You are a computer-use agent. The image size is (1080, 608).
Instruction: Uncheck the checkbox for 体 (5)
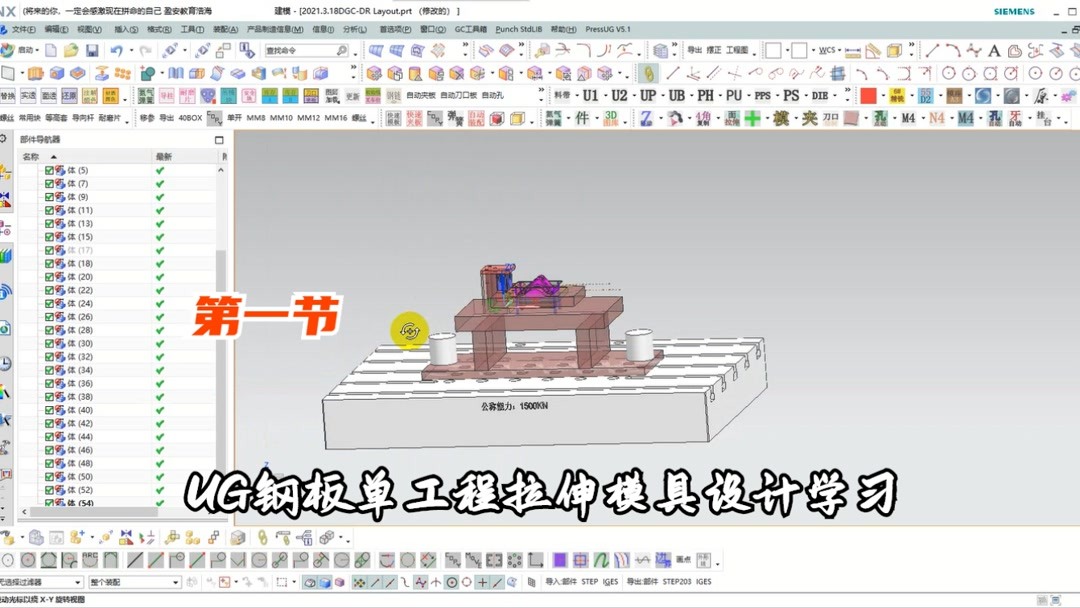49,170
